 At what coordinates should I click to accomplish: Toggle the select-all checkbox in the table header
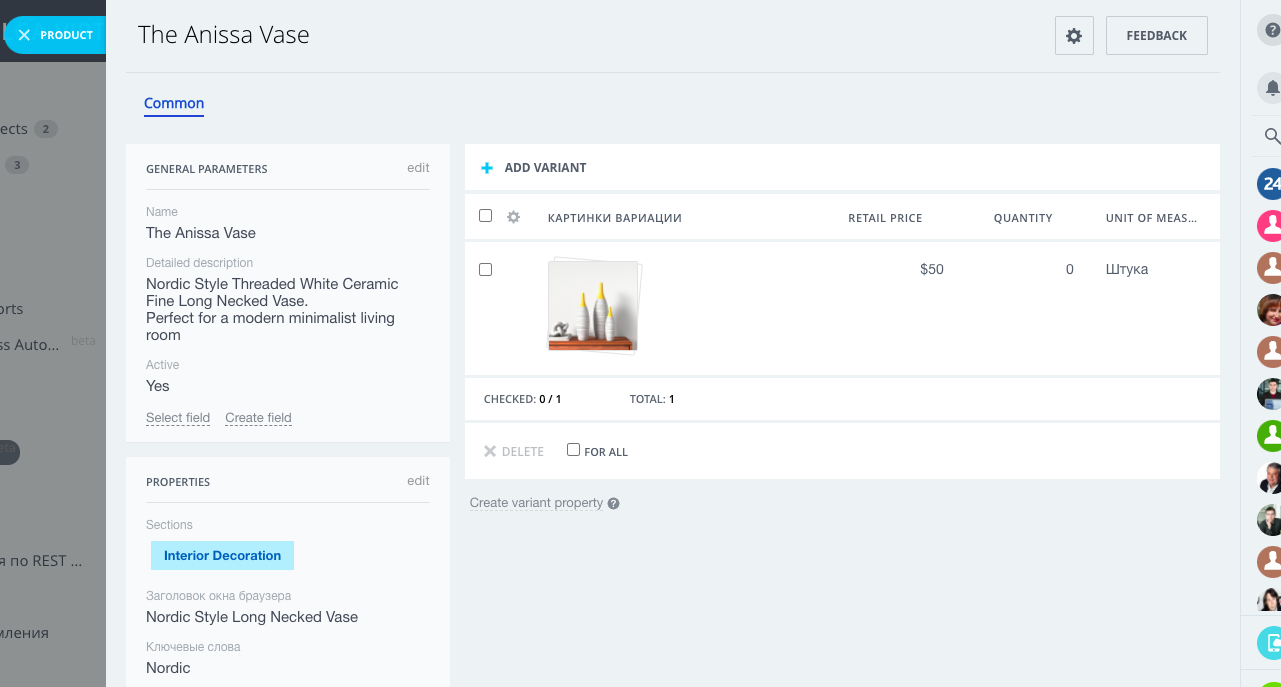click(x=486, y=216)
